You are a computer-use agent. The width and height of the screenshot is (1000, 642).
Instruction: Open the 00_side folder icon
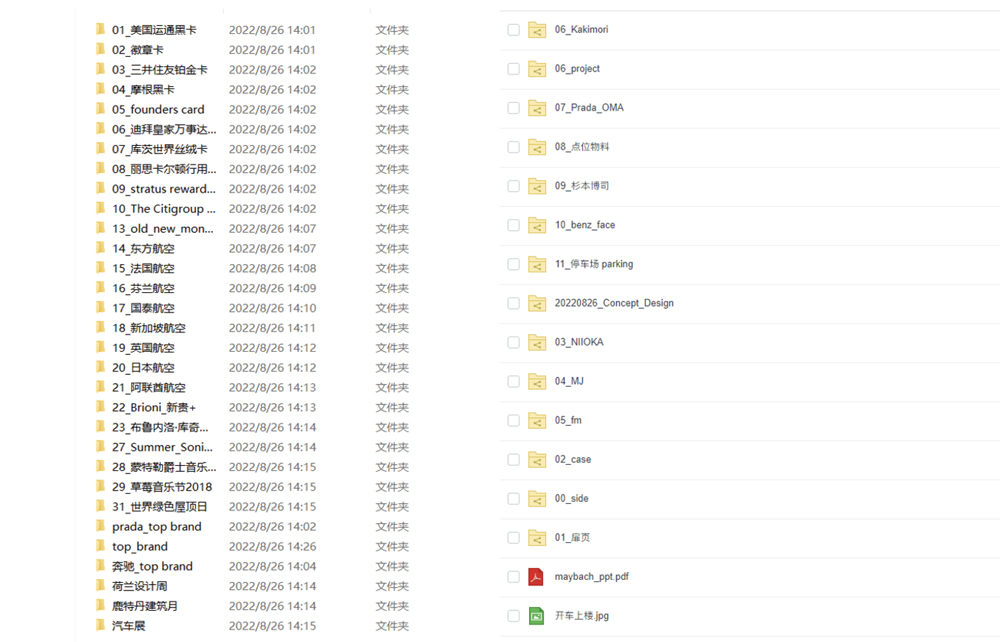pos(537,499)
